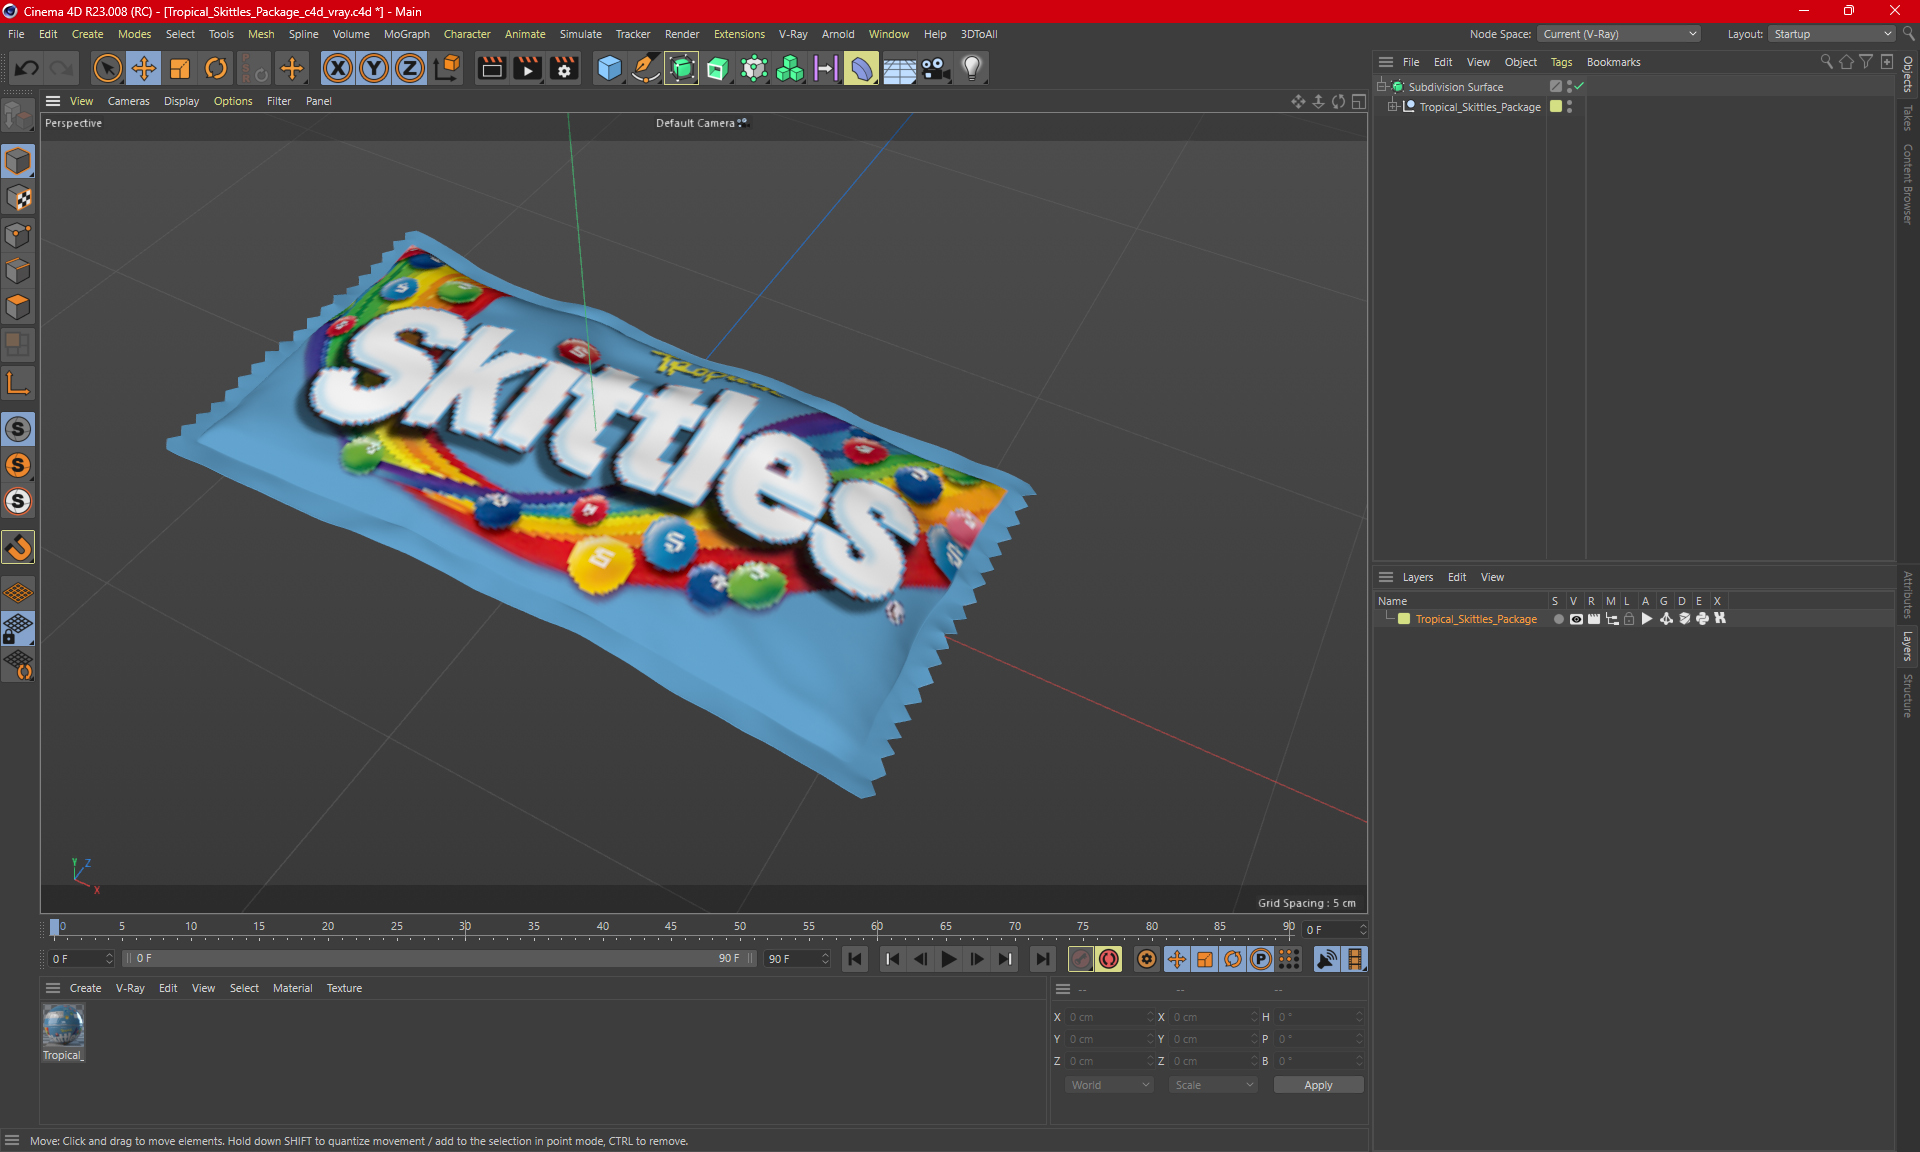The image size is (1920, 1152).
Task: Add an Extrude generator object
Action: click(x=718, y=68)
